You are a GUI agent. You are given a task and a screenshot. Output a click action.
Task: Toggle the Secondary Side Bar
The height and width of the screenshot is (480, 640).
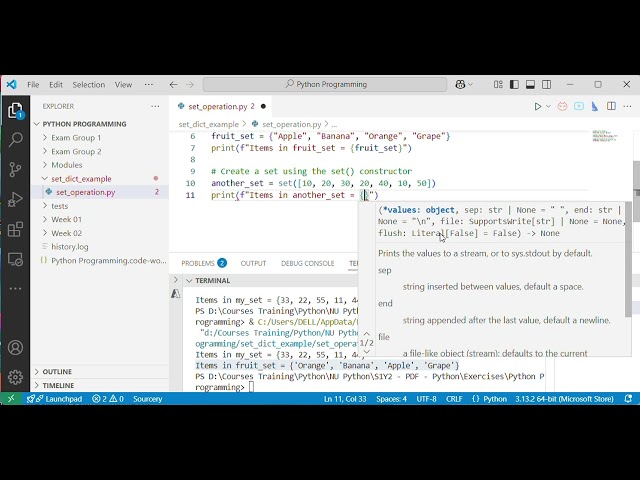tap(547, 84)
